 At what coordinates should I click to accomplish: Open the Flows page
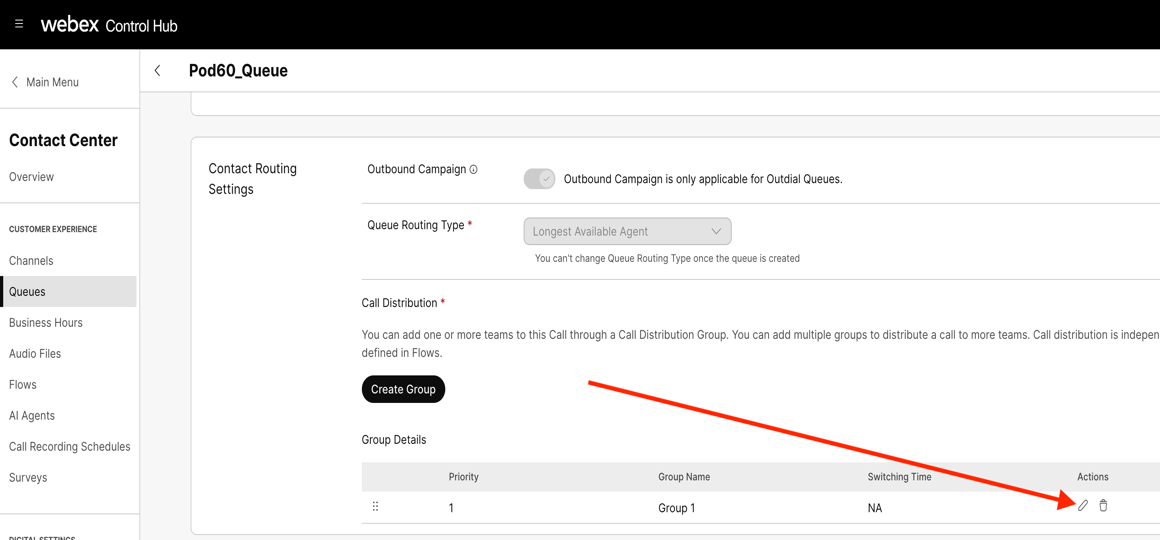pos(23,385)
